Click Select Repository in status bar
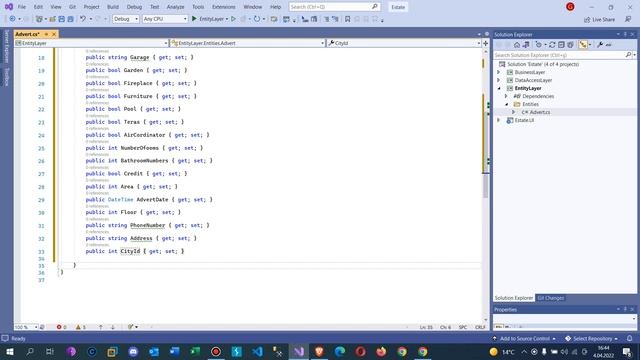640x360 pixels. (592, 338)
